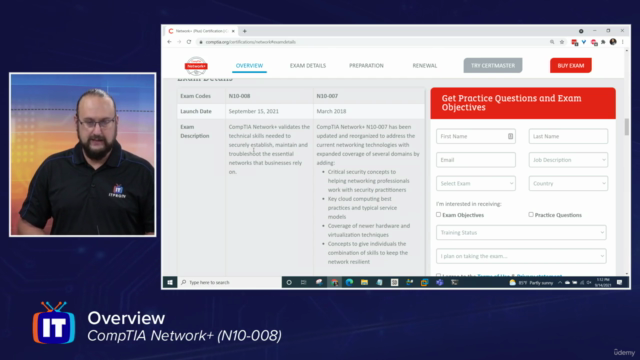Click 'Get Practice Questions and Exam Objectives' heading
The width and height of the screenshot is (640, 360).
click(511, 102)
